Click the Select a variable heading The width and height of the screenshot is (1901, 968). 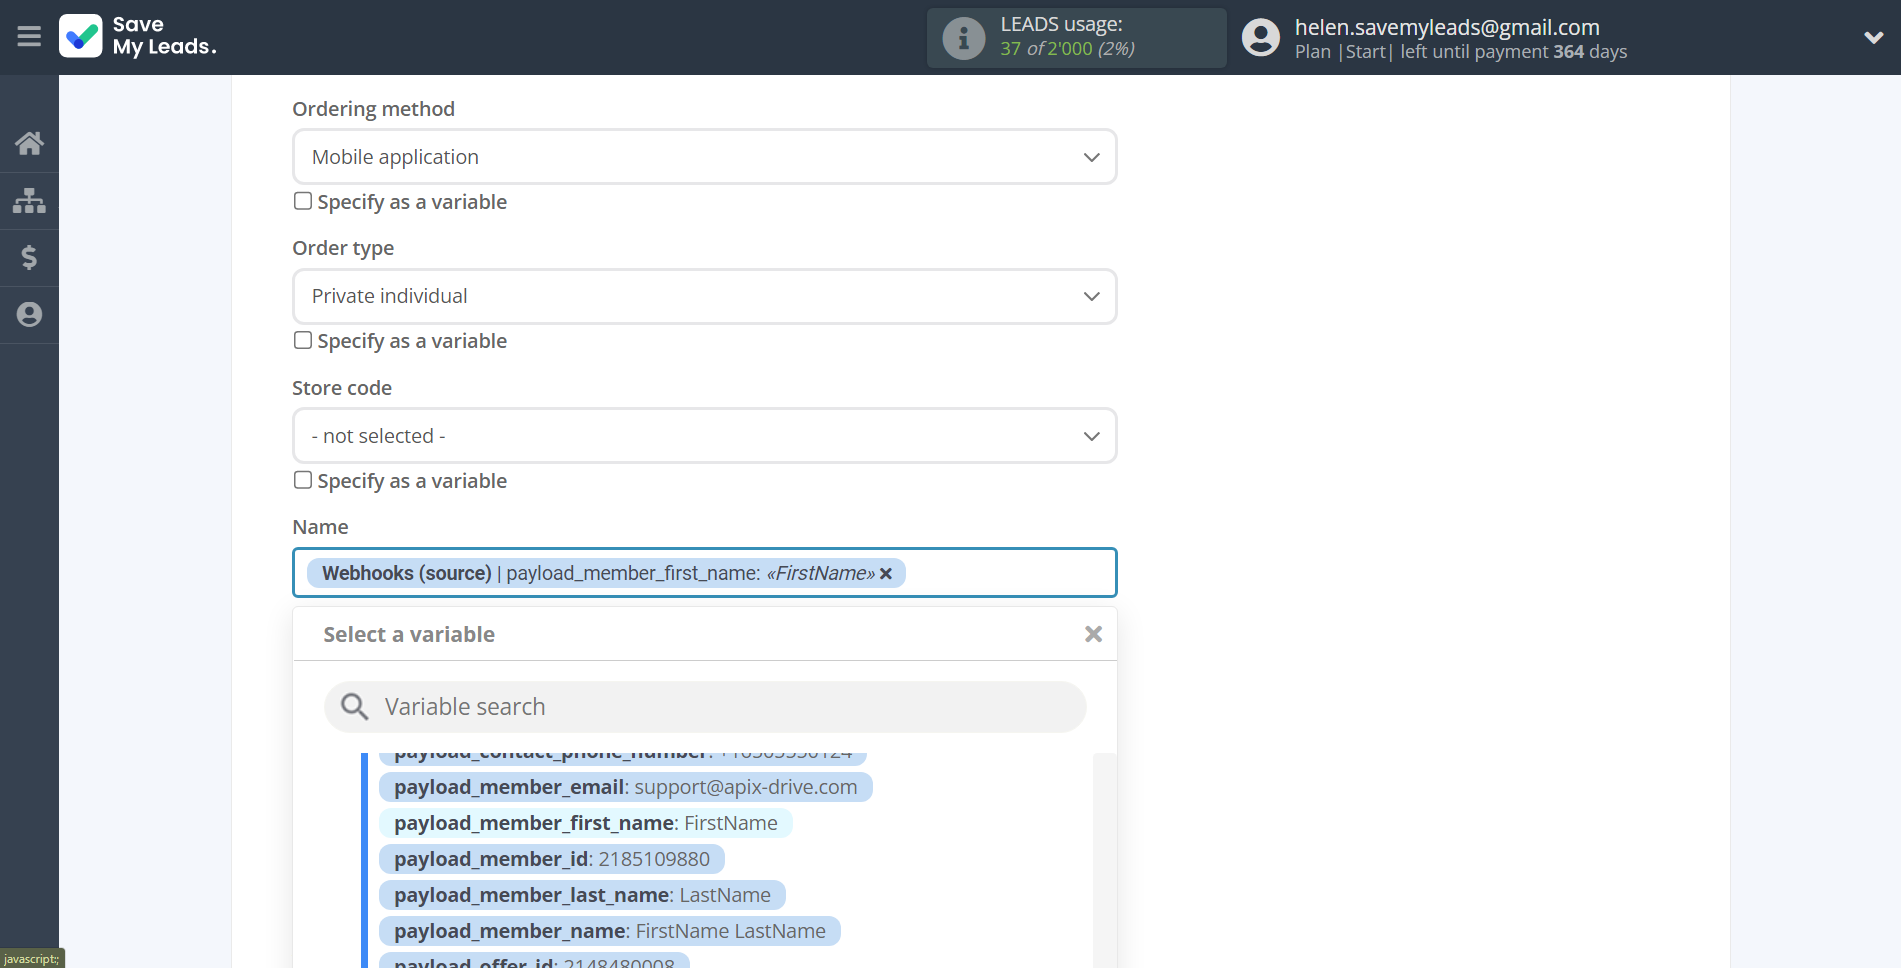409,634
